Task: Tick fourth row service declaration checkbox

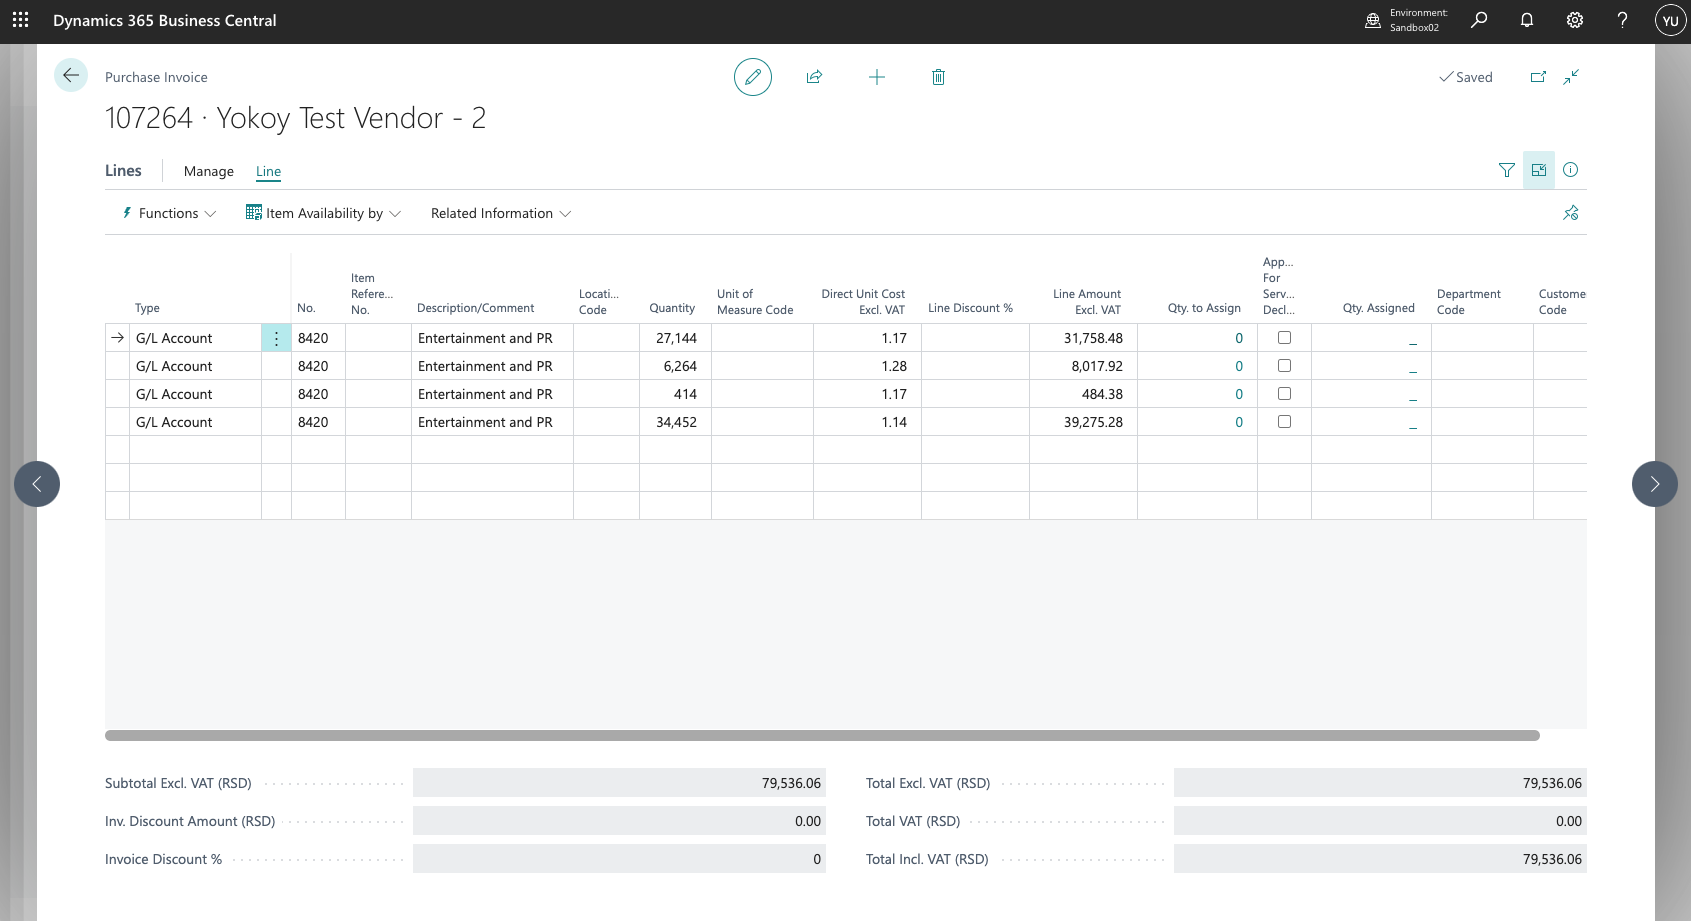Action: [x=1284, y=422]
